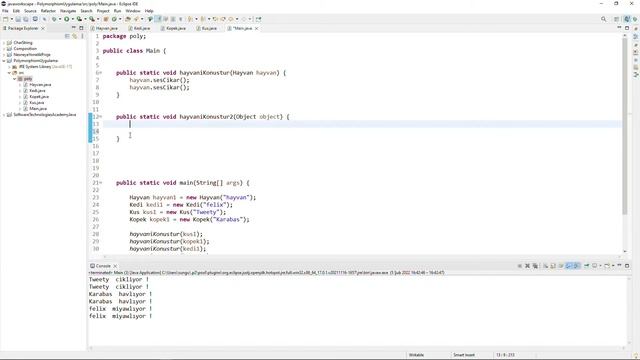Click the Coverage run toolbar icon
Screen dimensions: 640x360
pyautogui.click(x=79, y=19)
